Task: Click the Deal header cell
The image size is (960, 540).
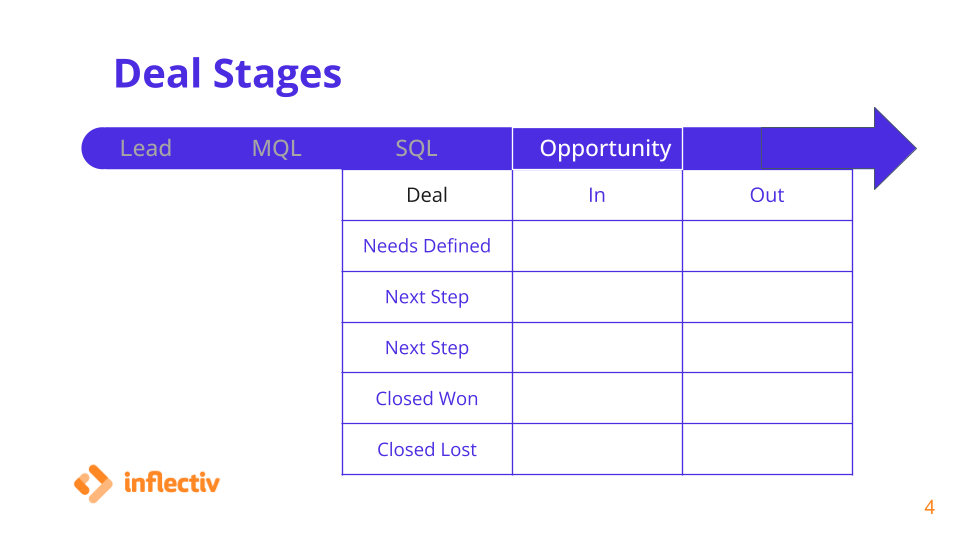Action: tap(427, 195)
